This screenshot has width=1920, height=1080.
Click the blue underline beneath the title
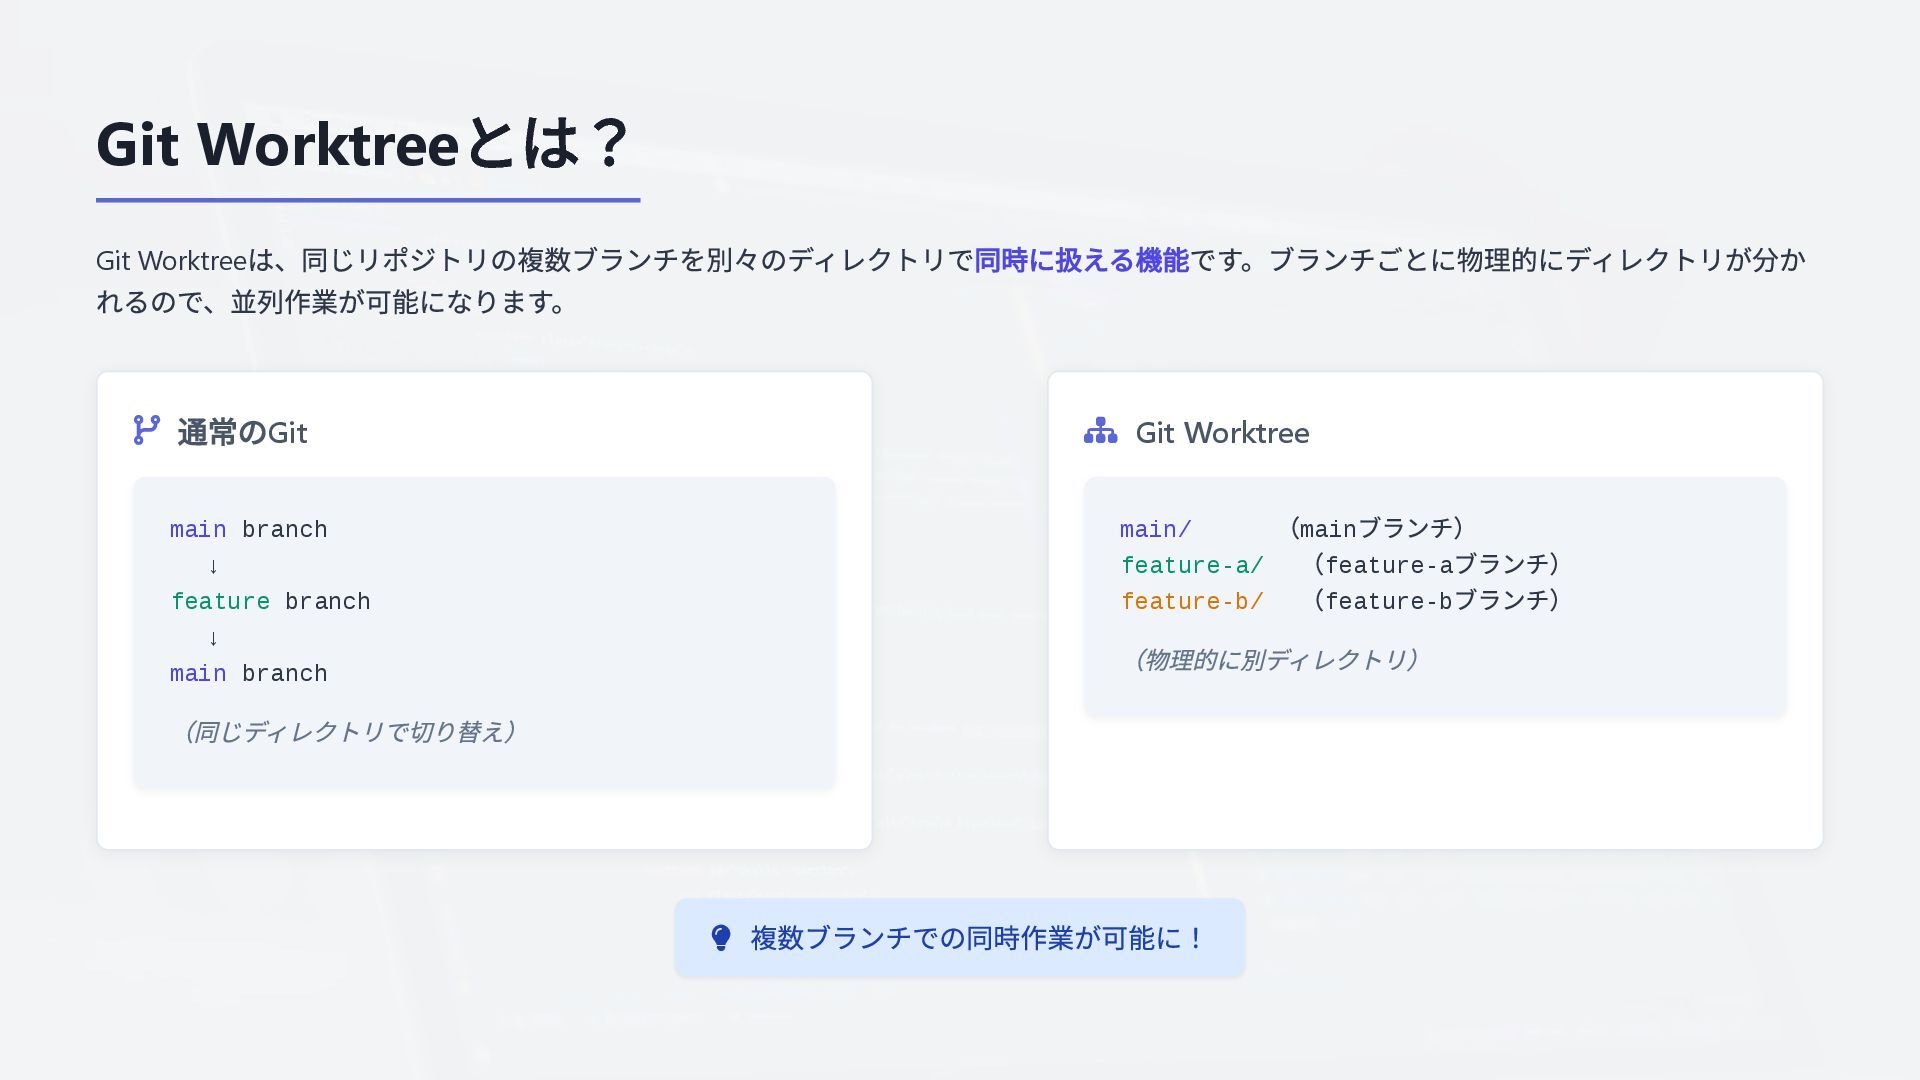367,200
